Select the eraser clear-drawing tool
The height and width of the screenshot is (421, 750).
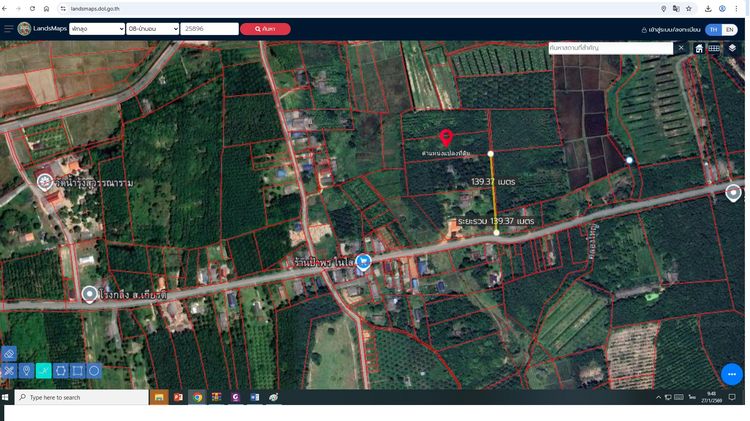click(x=9, y=354)
